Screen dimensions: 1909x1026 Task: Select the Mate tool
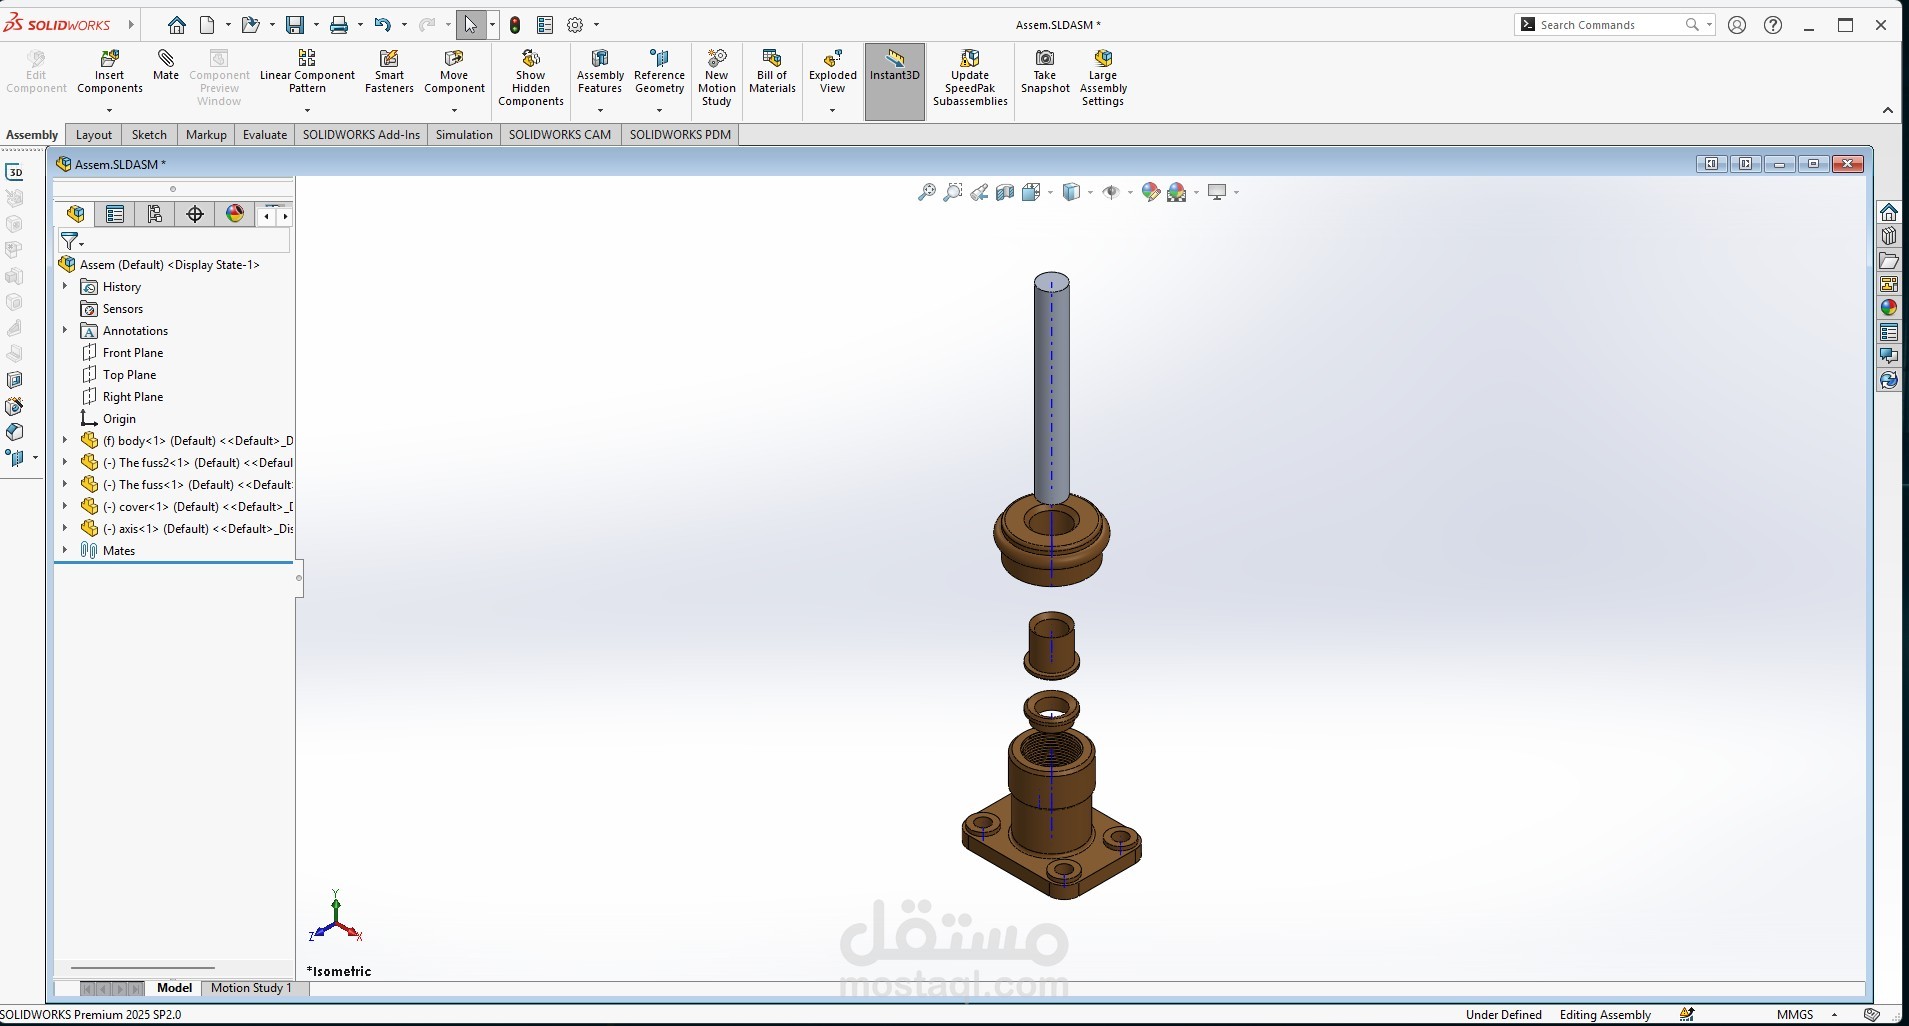(x=166, y=66)
